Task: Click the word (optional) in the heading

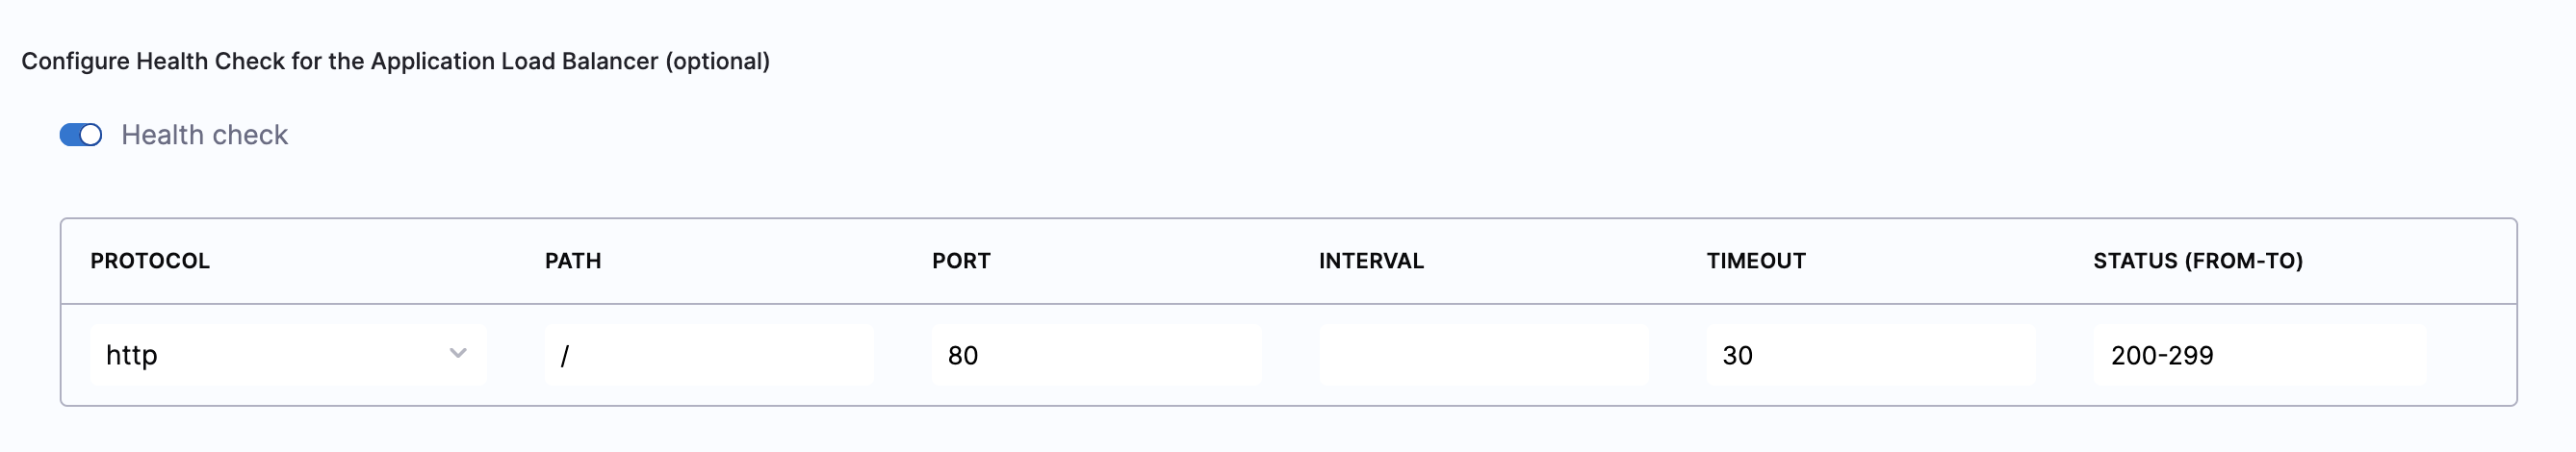Action: 717,61
